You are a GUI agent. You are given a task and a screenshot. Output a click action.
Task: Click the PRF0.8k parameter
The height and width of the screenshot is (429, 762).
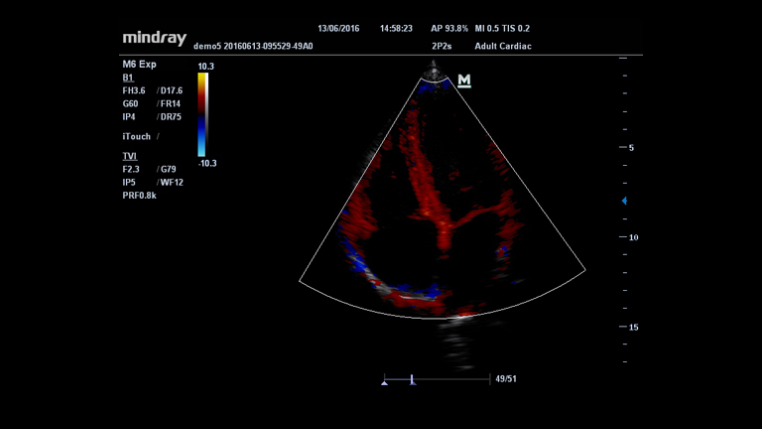click(139, 196)
